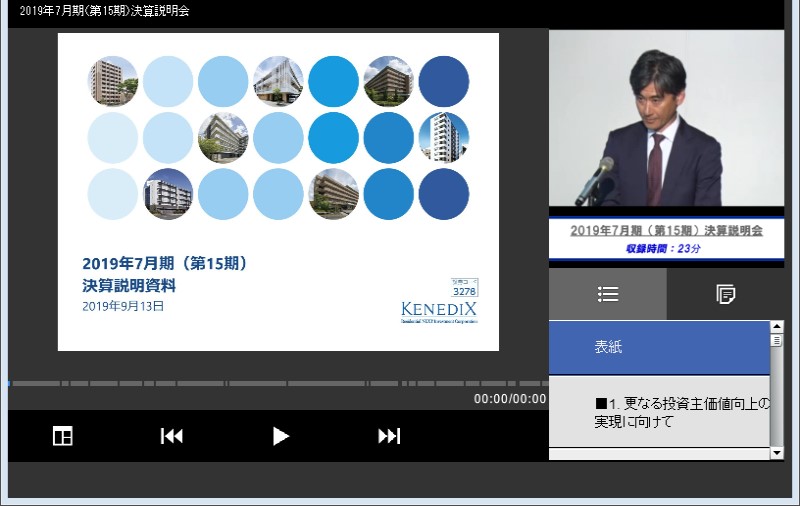The image size is (800, 506).
Task: Click the securities code 3278 box
Action: [465, 288]
